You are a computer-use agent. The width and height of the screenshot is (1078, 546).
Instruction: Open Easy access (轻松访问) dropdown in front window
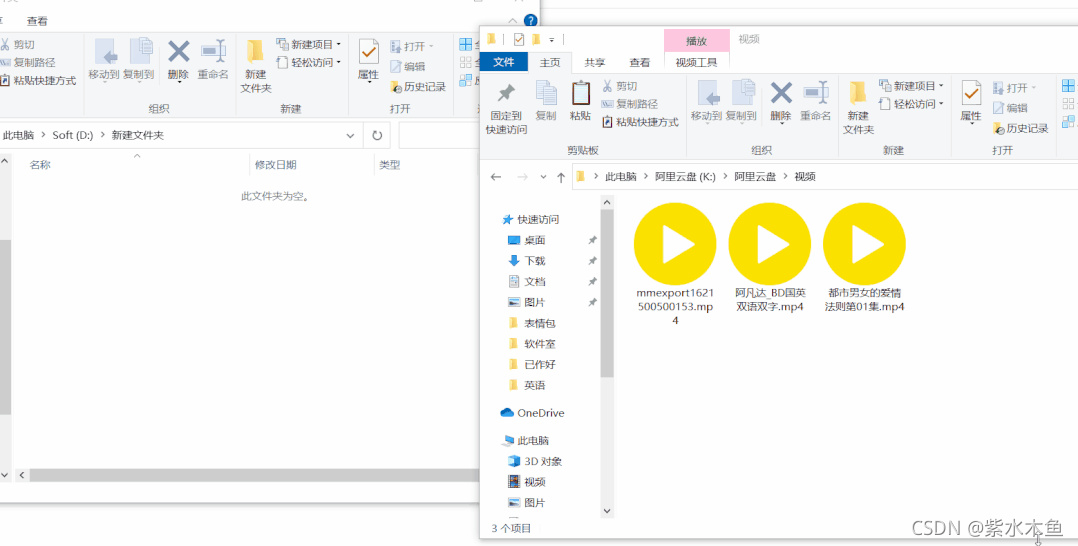911,104
